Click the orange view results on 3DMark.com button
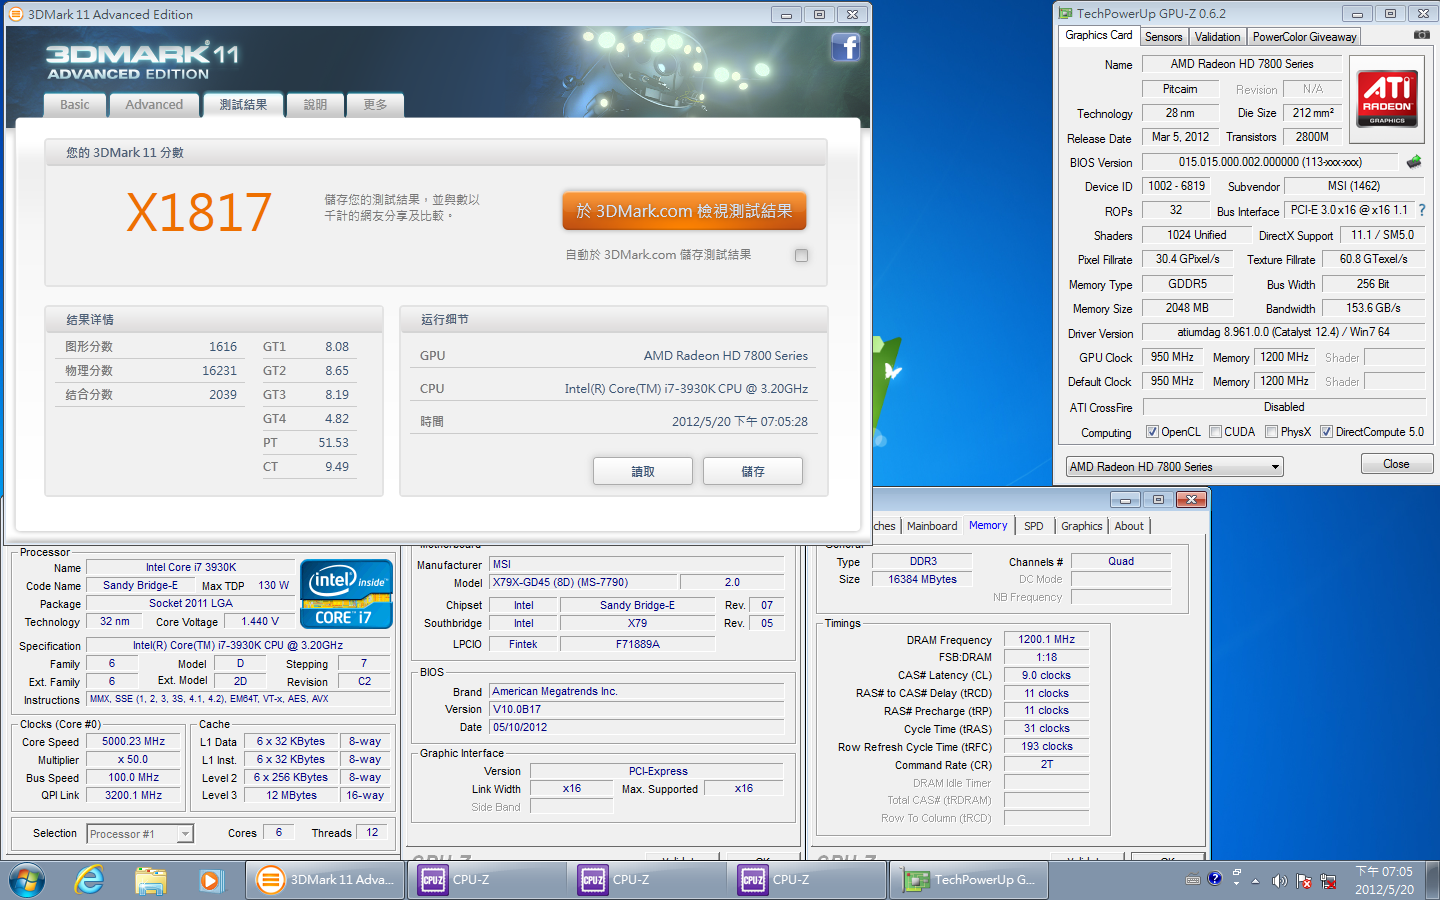Screen dimensions: 1440x900 click(684, 211)
